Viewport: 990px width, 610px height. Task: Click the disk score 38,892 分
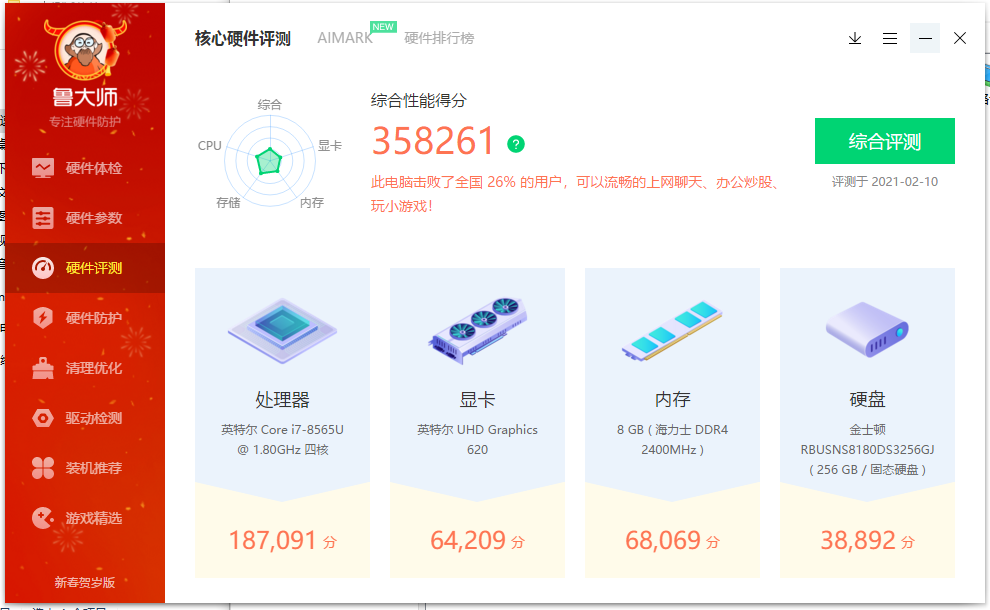tap(868, 541)
